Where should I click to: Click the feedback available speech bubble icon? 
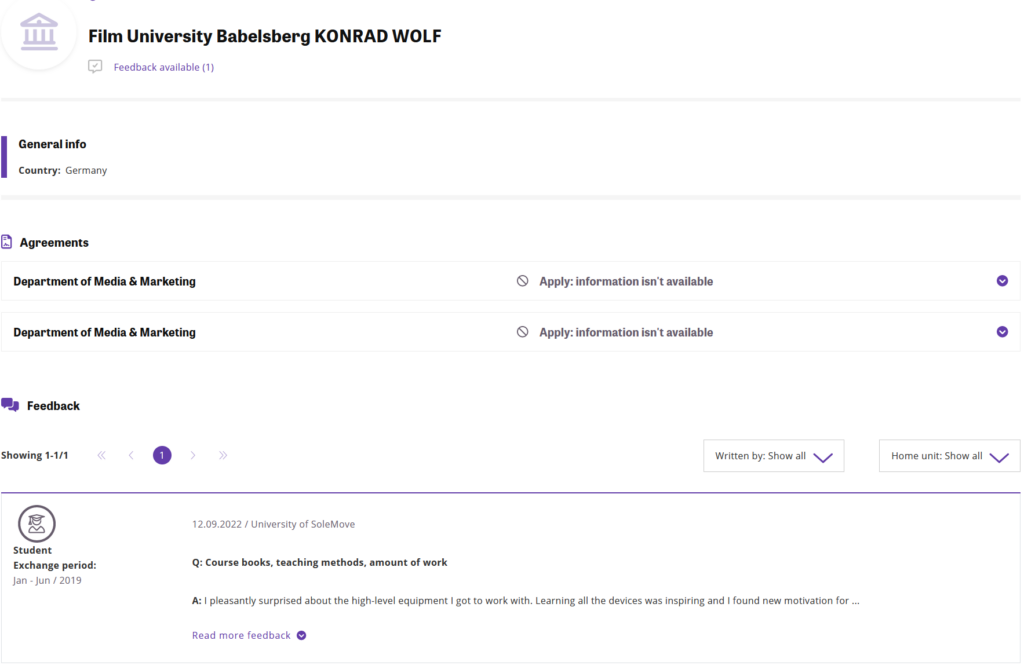click(x=95, y=67)
